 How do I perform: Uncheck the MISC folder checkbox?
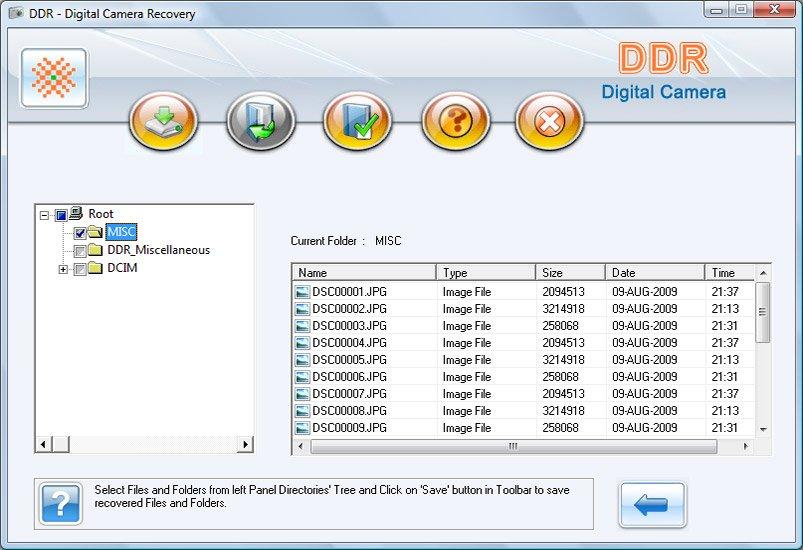coord(80,233)
